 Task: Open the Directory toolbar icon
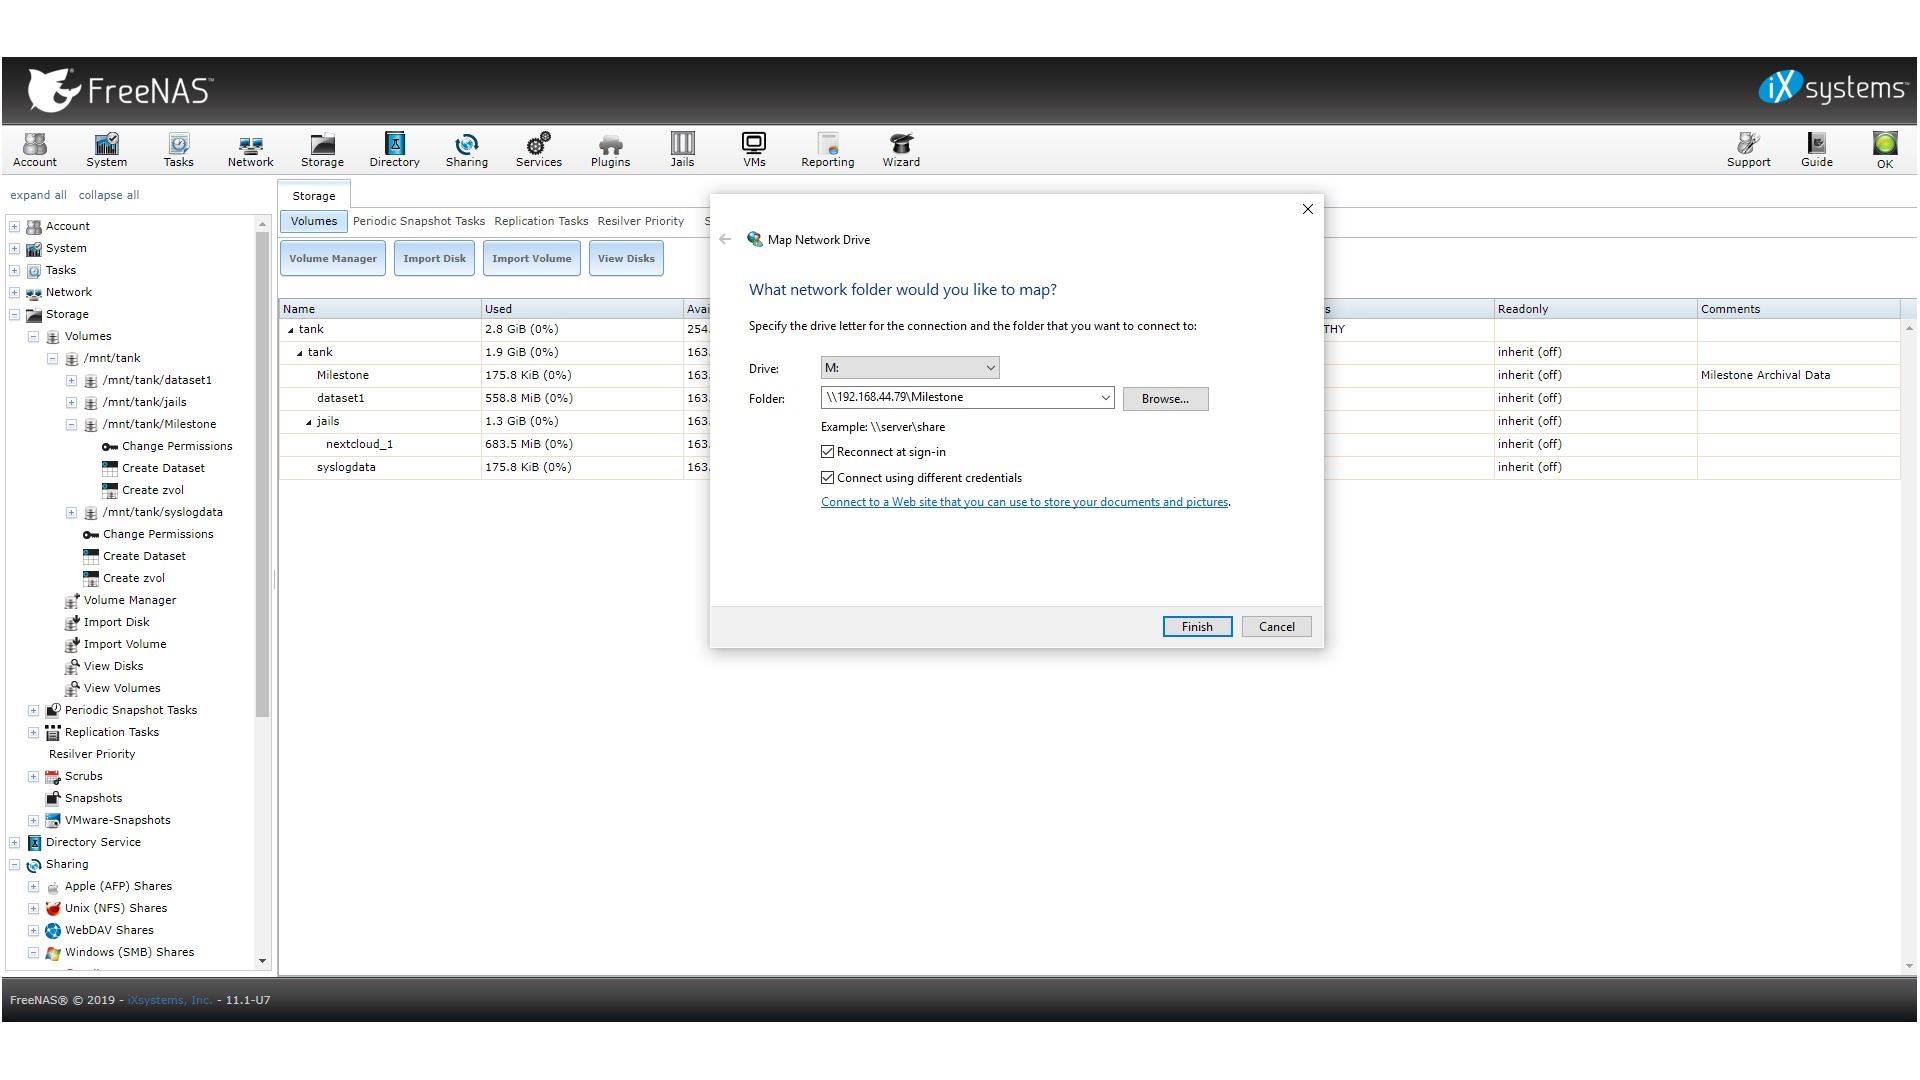(x=394, y=150)
